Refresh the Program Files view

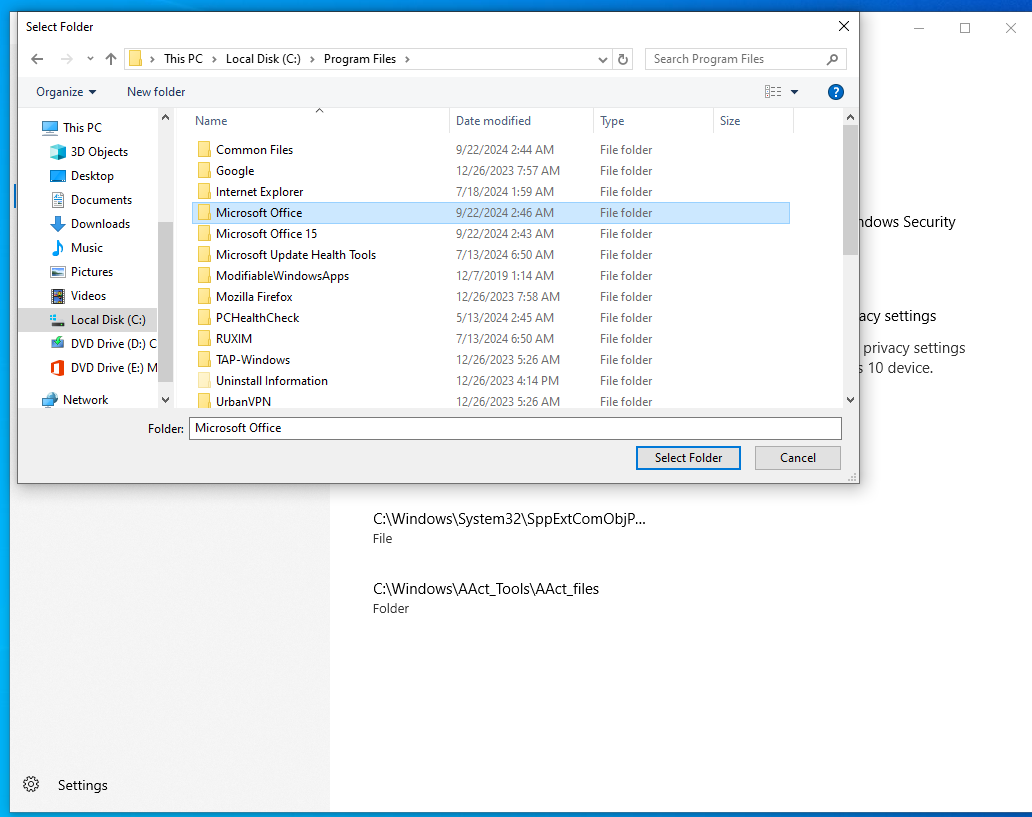pos(623,59)
